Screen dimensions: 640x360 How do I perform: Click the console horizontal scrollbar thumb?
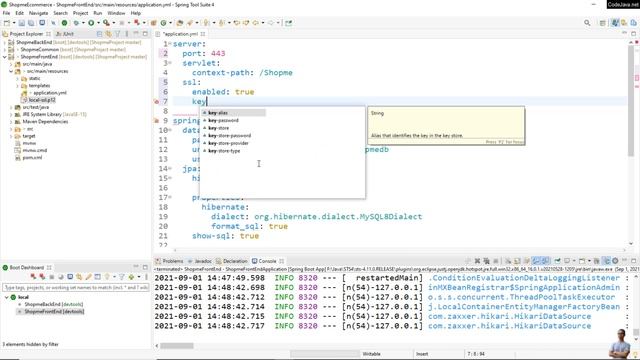tap(177, 346)
